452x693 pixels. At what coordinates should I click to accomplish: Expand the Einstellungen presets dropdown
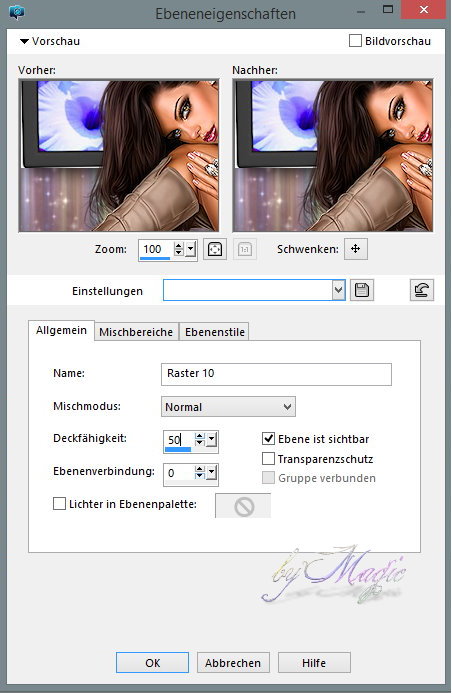tap(338, 290)
